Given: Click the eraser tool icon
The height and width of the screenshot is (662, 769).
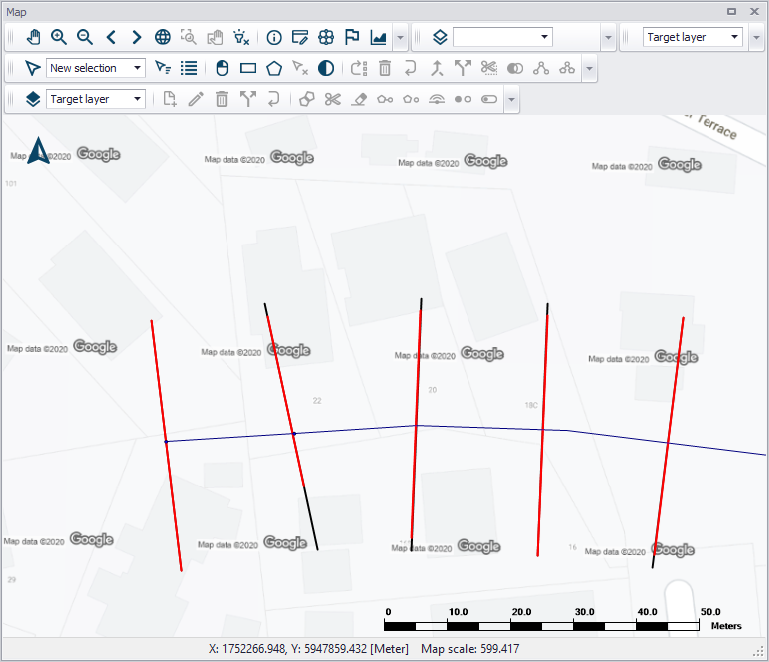Looking at the screenshot, I should (359, 99).
